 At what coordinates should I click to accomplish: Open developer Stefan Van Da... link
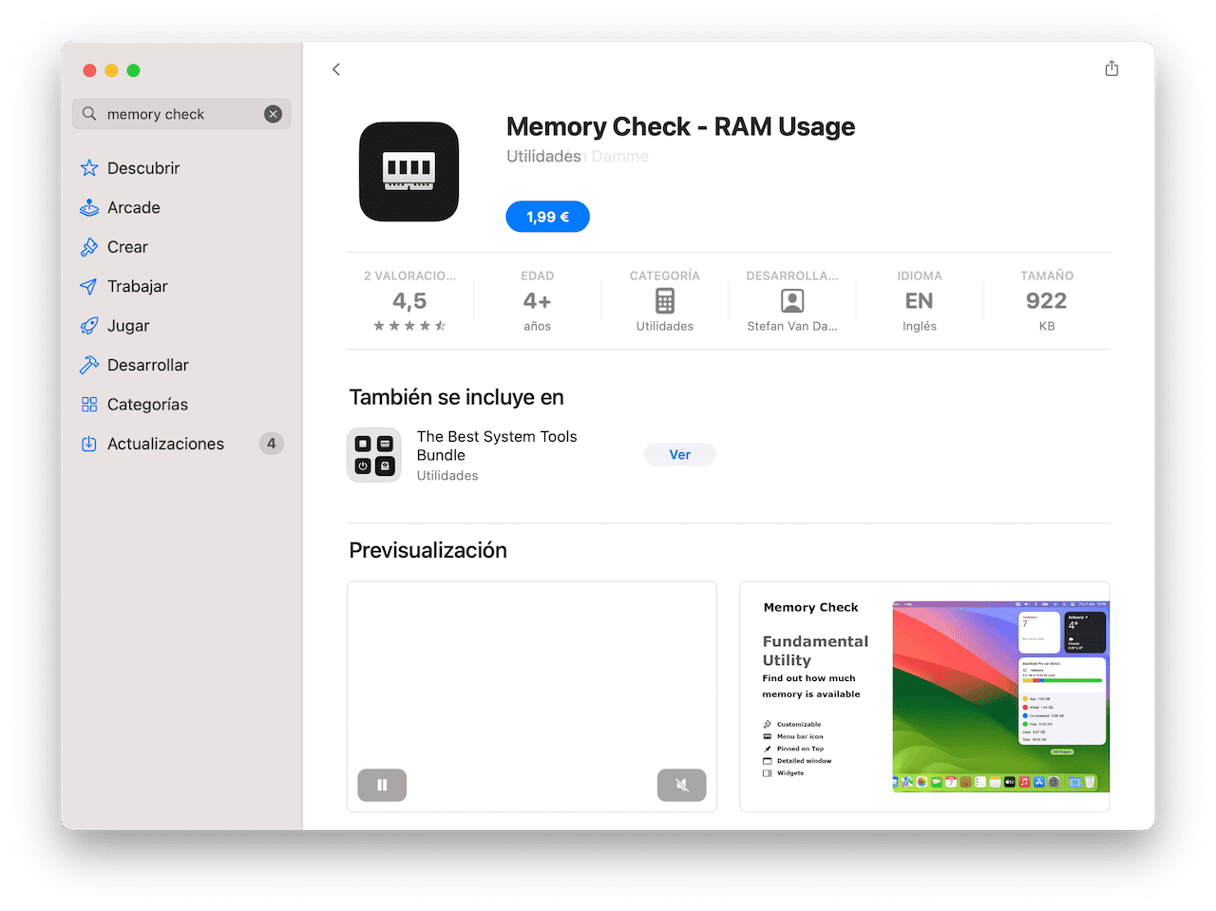pyautogui.click(x=792, y=326)
